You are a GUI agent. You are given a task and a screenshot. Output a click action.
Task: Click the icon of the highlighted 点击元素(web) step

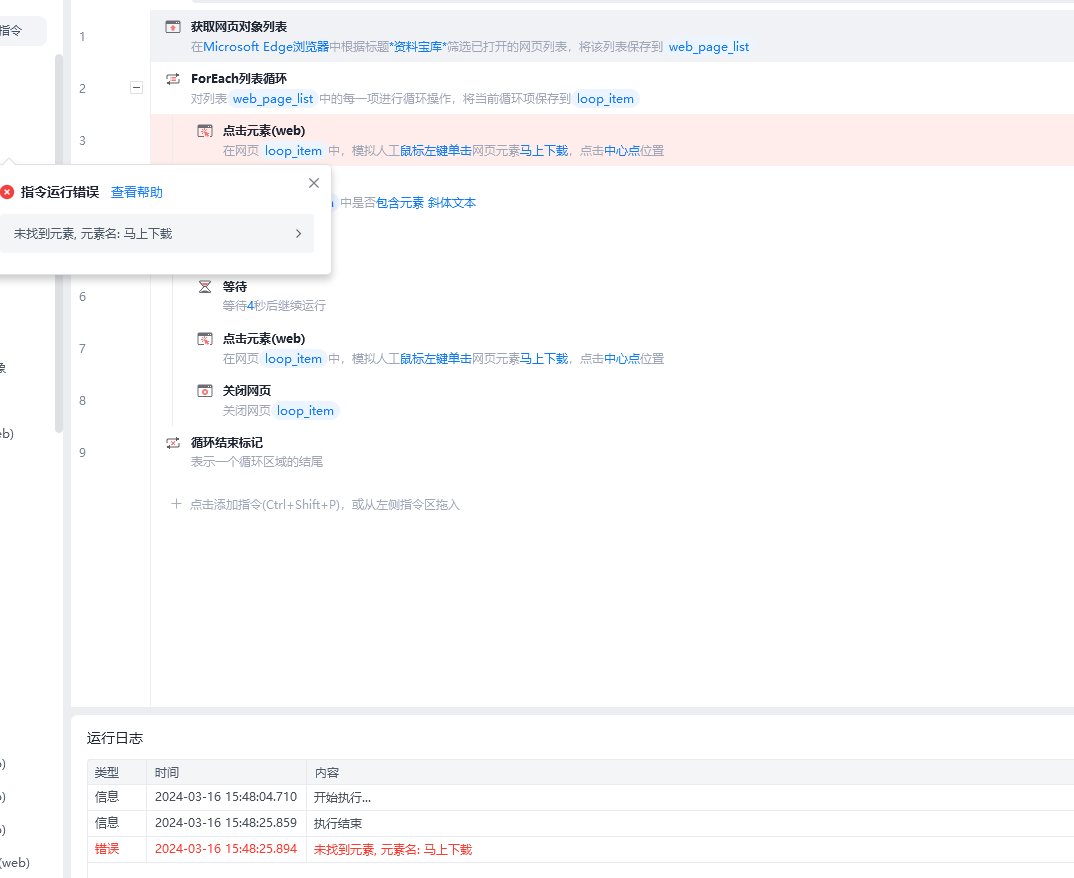coord(205,131)
